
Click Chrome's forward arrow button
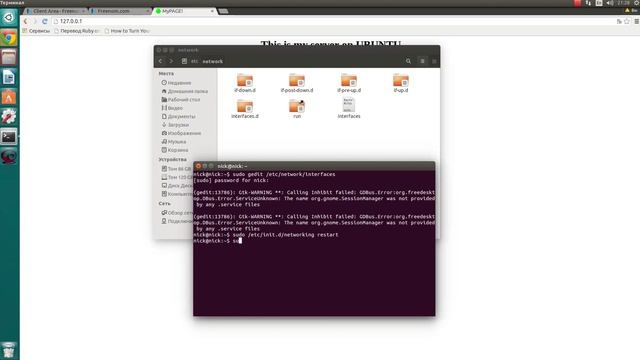[35, 21]
